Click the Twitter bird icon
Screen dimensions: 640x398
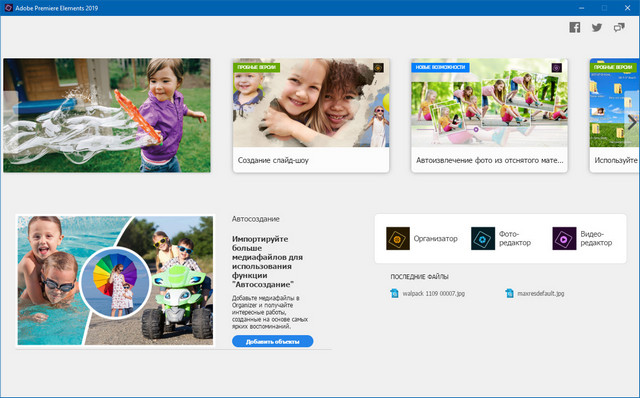tap(597, 27)
